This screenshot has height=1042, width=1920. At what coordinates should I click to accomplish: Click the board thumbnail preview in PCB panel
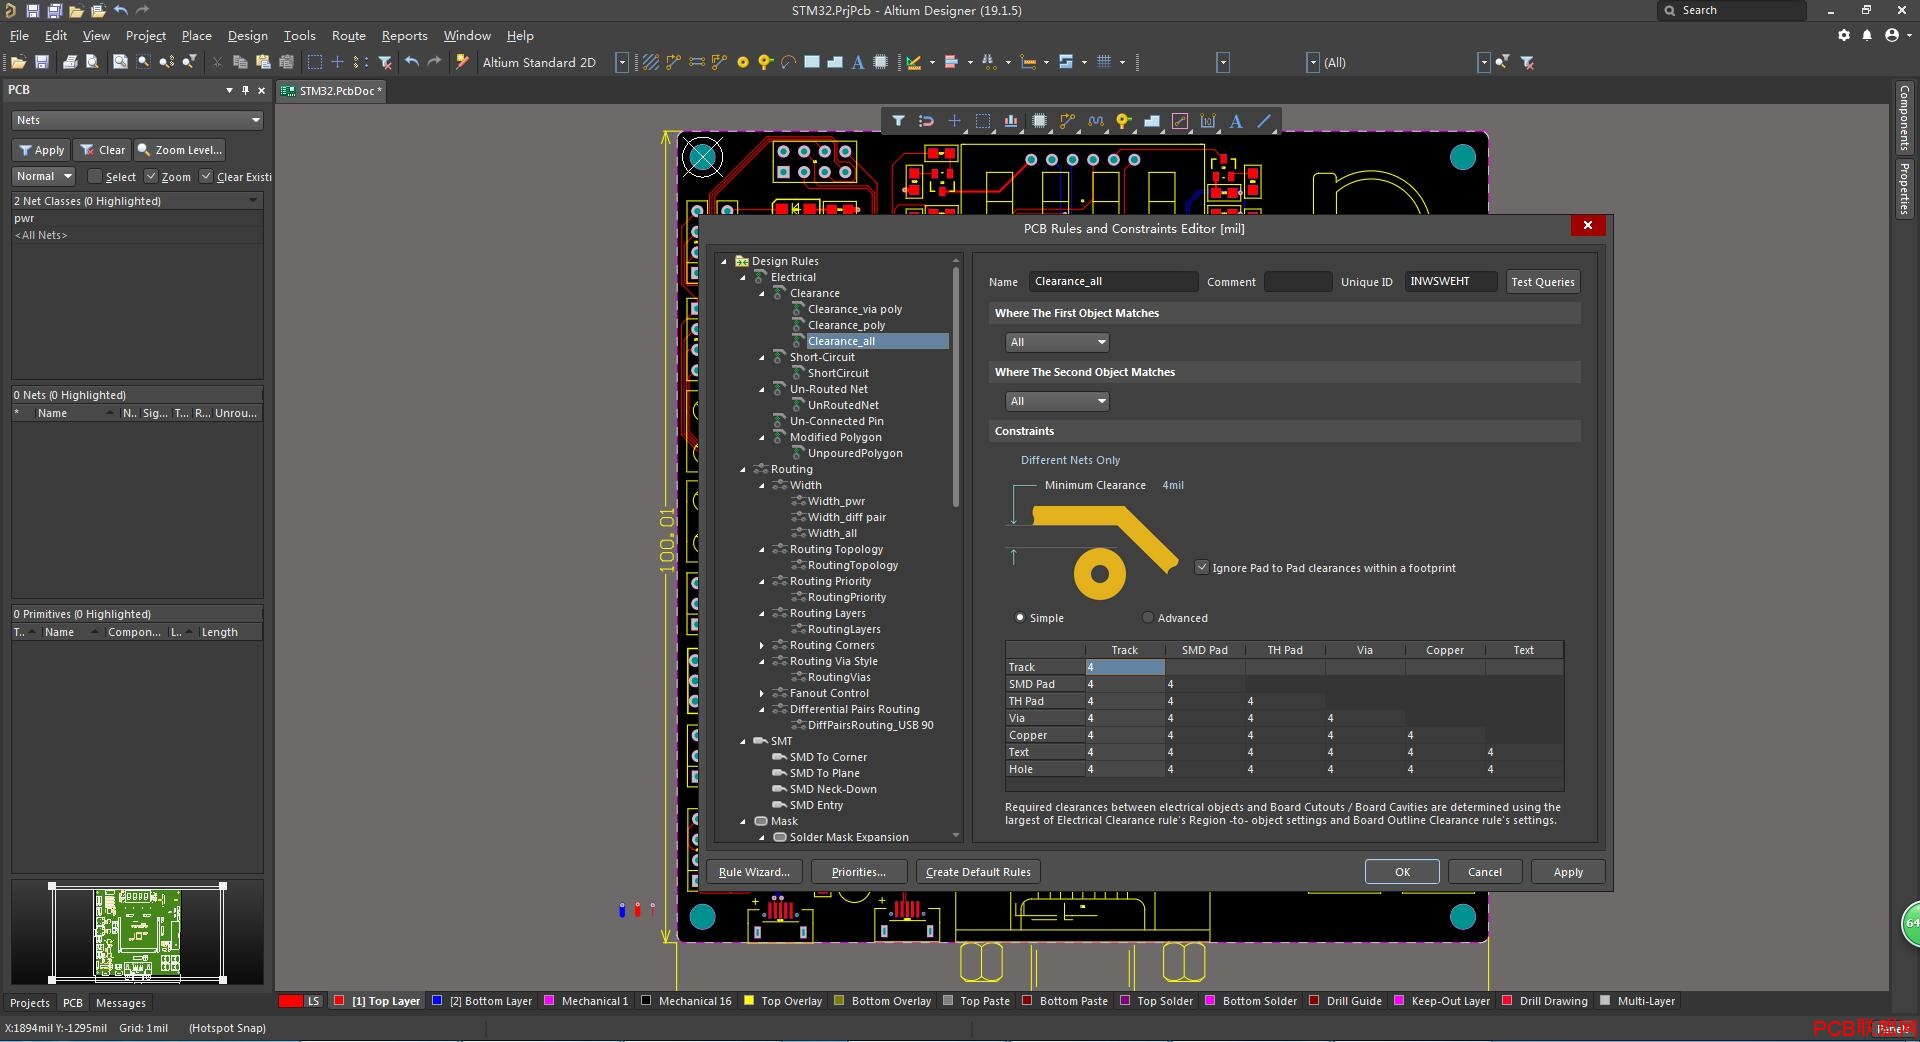137,934
